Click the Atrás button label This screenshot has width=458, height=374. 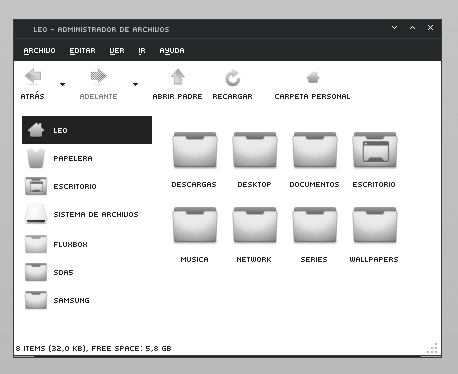(32, 96)
